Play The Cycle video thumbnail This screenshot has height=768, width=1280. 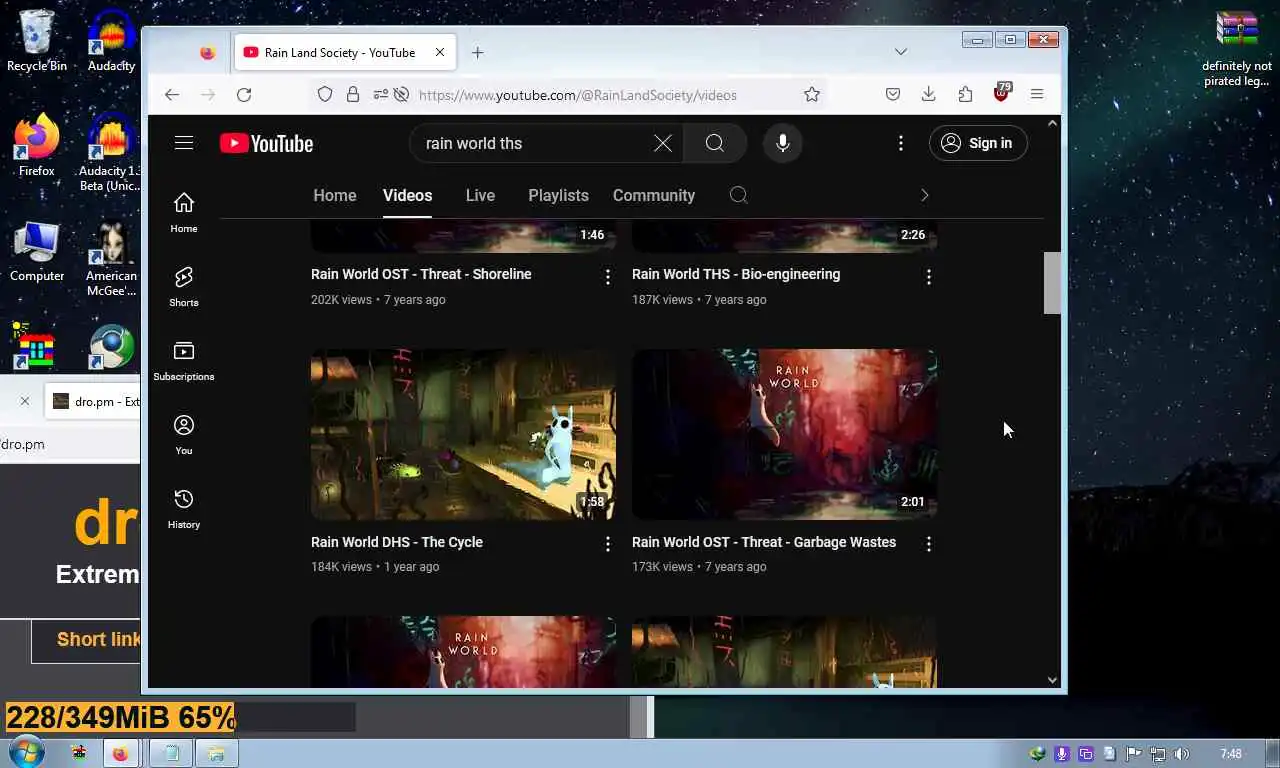pos(463,434)
